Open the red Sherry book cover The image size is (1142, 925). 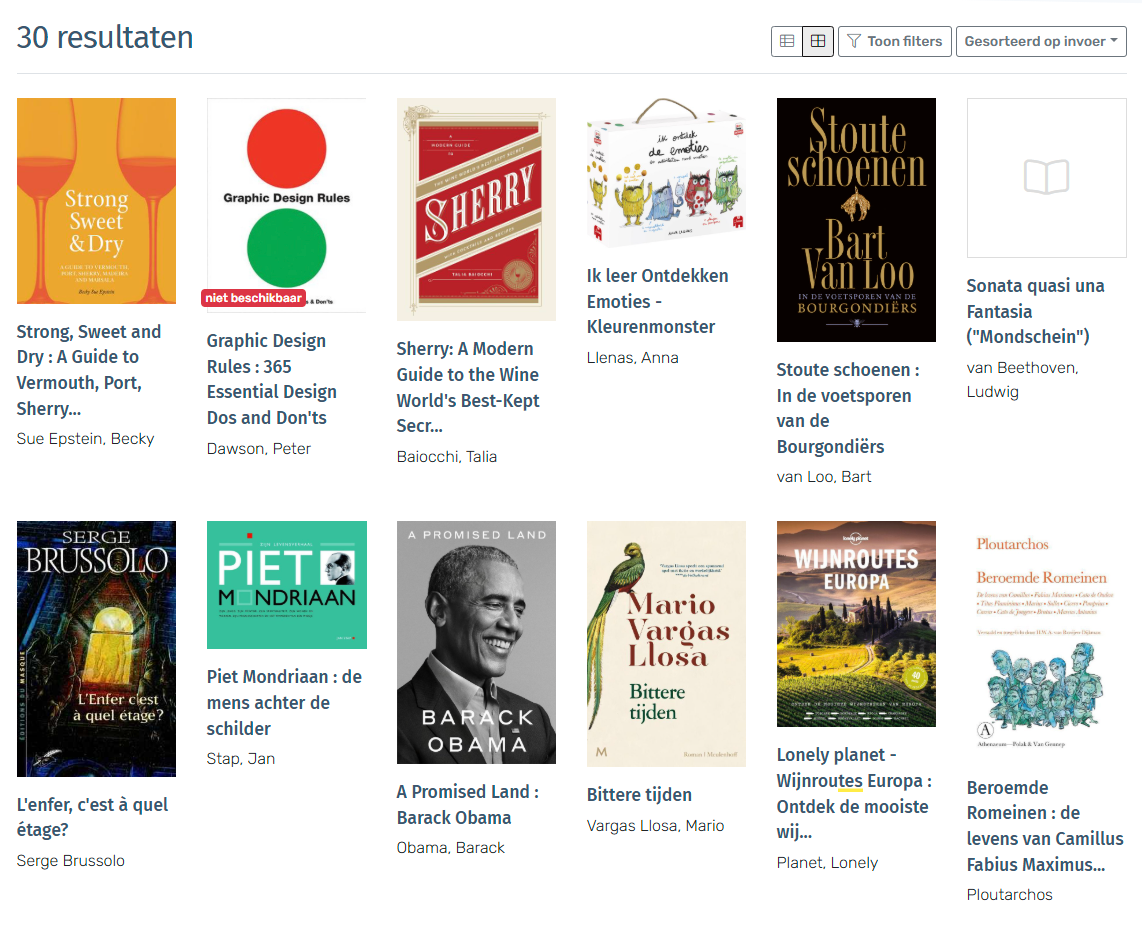476,209
